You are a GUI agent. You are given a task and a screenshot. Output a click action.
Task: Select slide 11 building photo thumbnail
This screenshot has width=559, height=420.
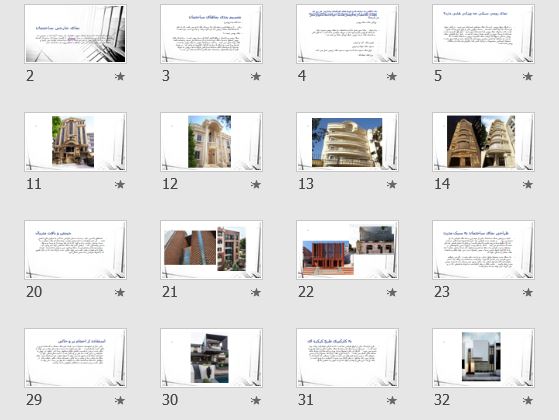(75, 142)
